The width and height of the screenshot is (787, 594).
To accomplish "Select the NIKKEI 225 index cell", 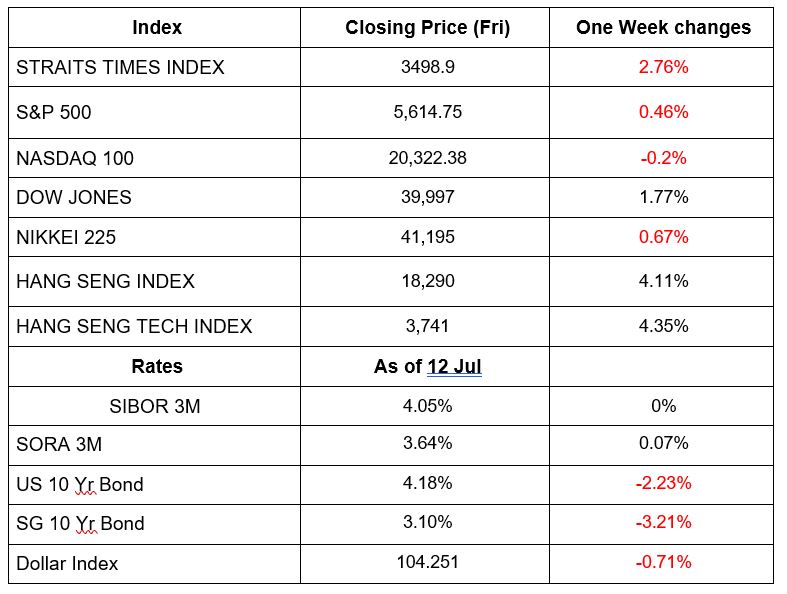I will [x=72, y=237].
